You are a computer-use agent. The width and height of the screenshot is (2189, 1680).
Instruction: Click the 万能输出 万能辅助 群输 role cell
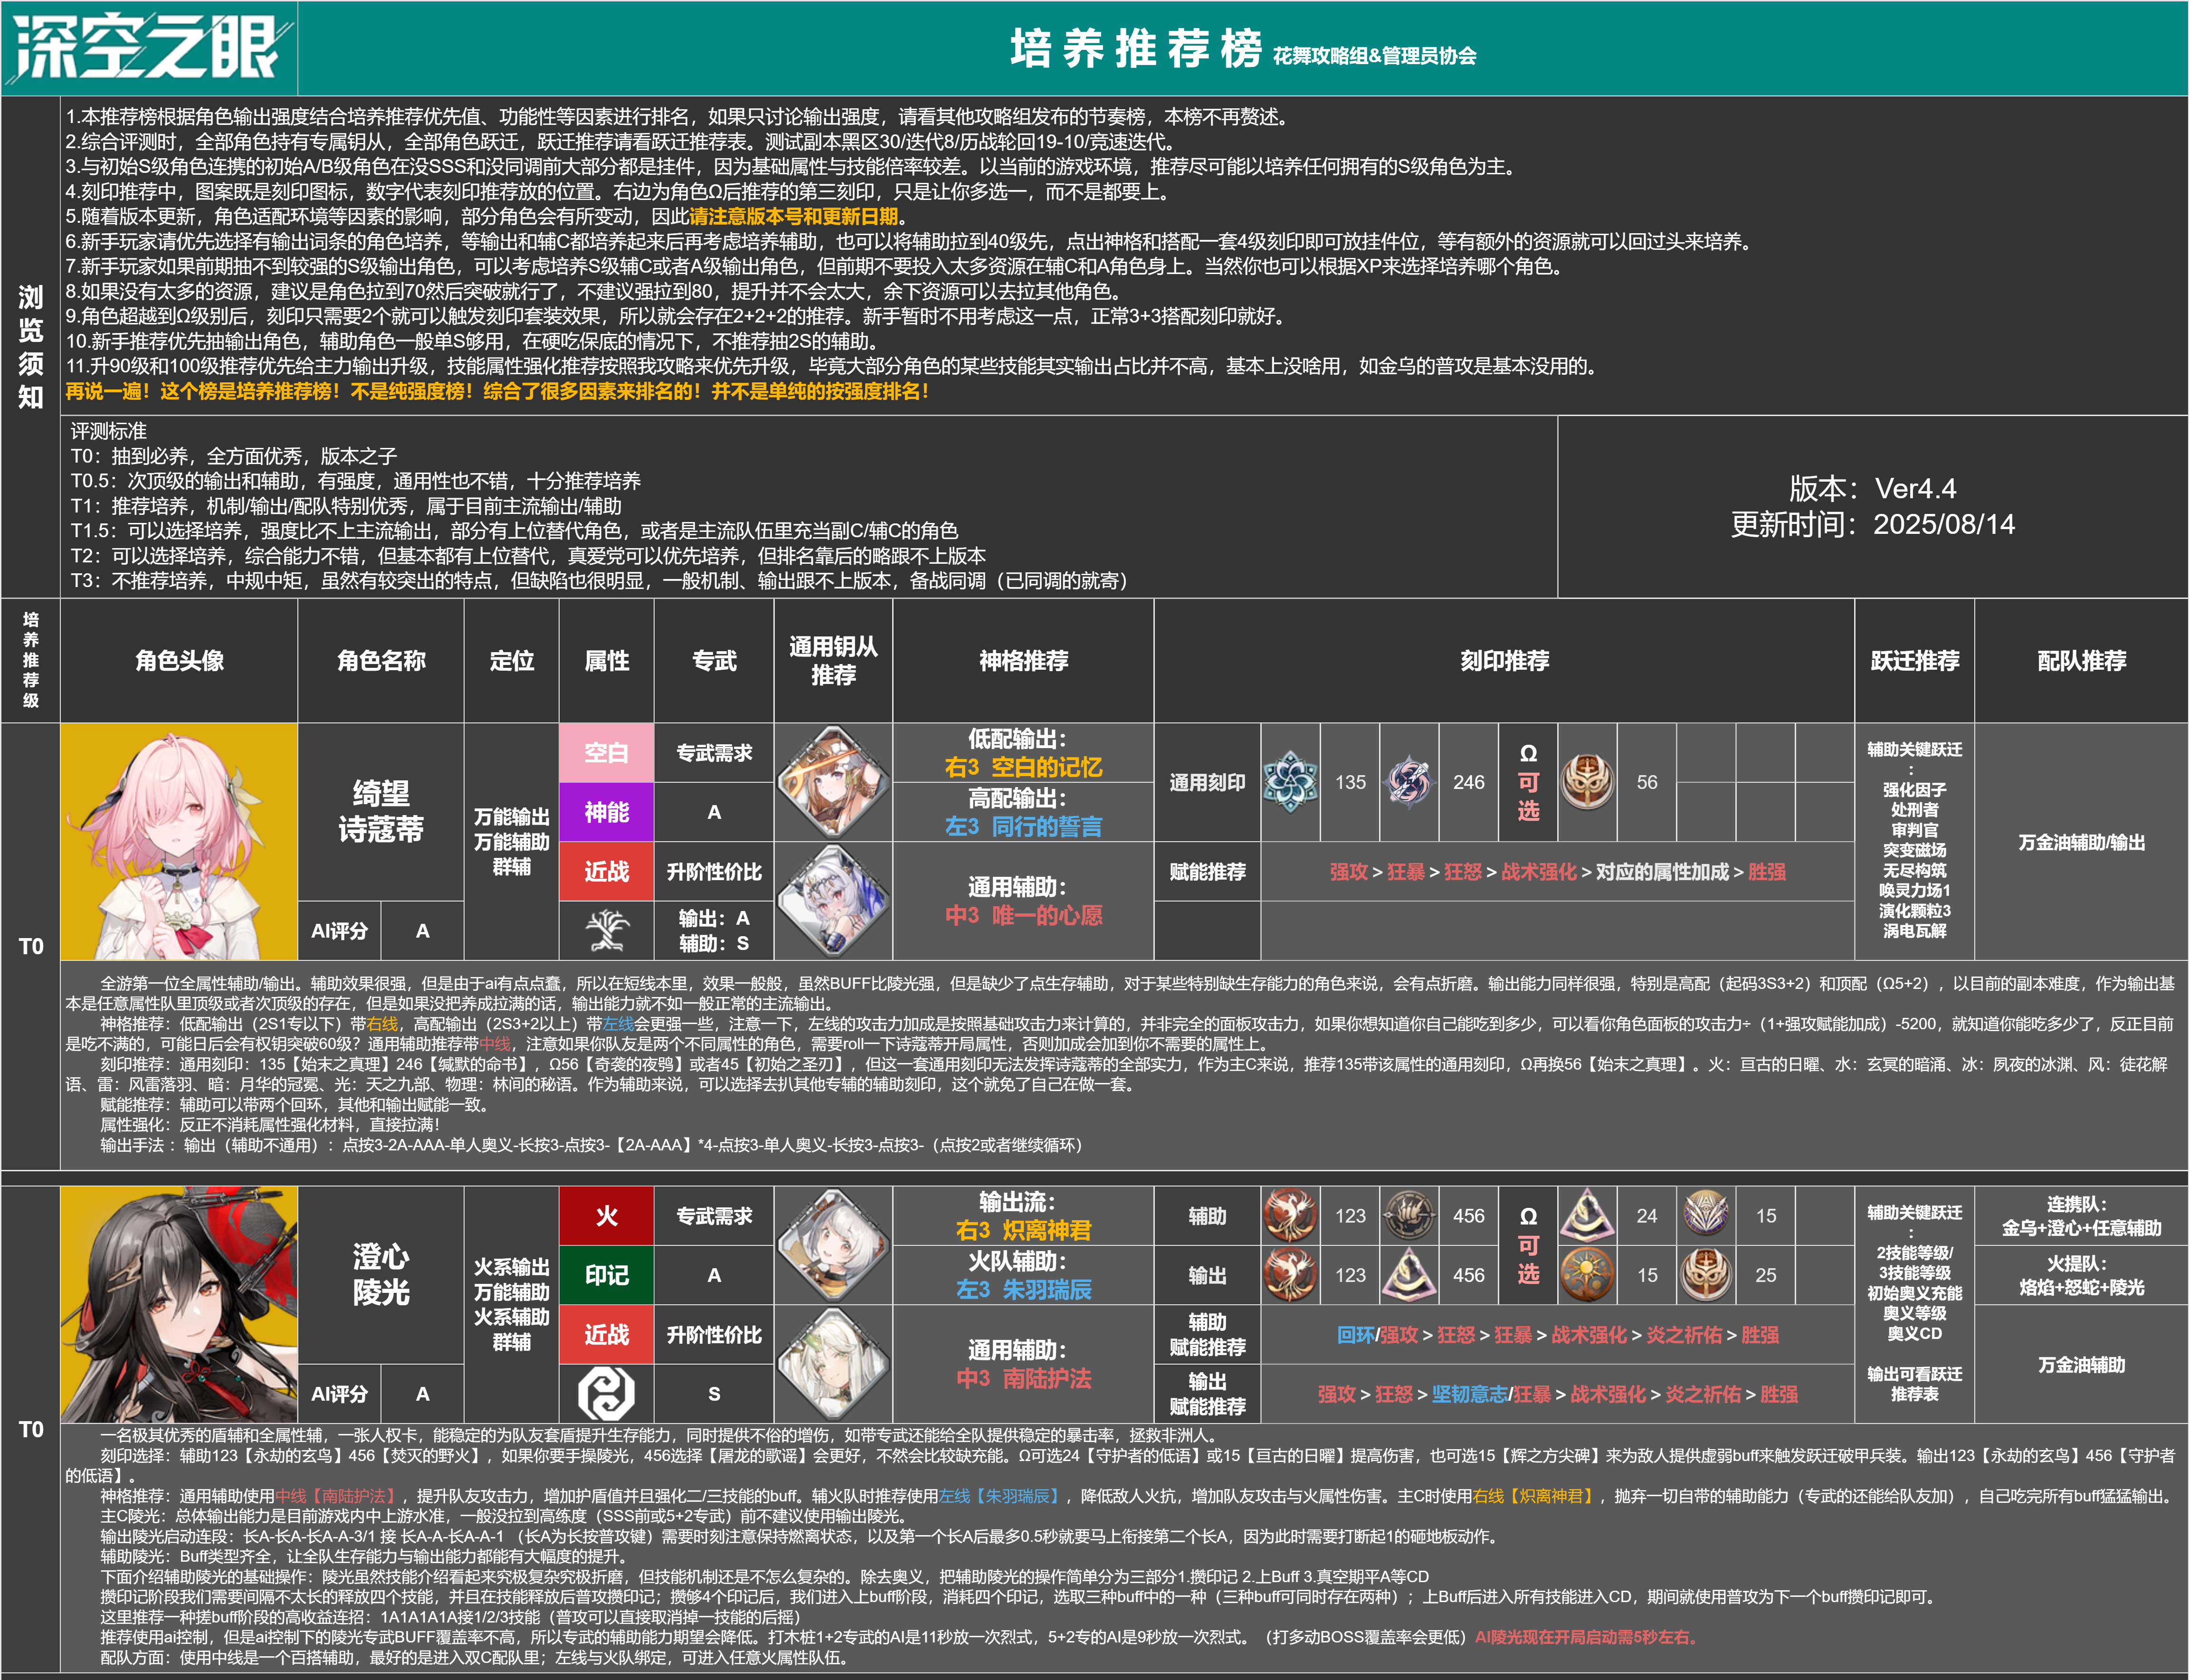pyautogui.click(x=511, y=841)
